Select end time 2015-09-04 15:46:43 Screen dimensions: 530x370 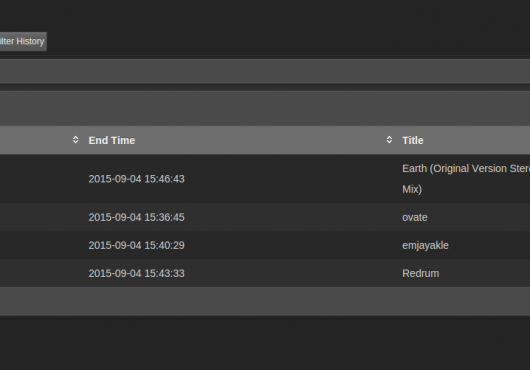(x=137, y=179)
